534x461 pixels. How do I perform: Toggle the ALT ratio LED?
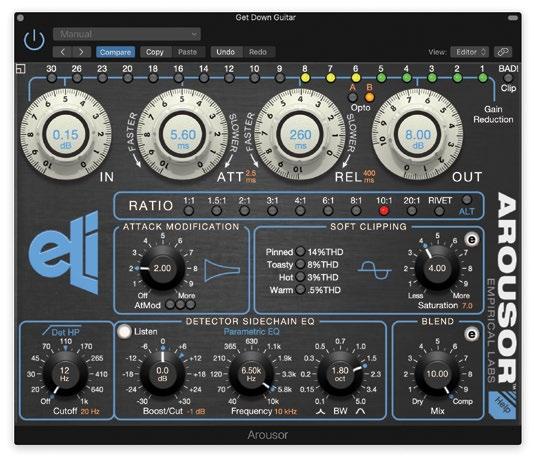point(467,200)
